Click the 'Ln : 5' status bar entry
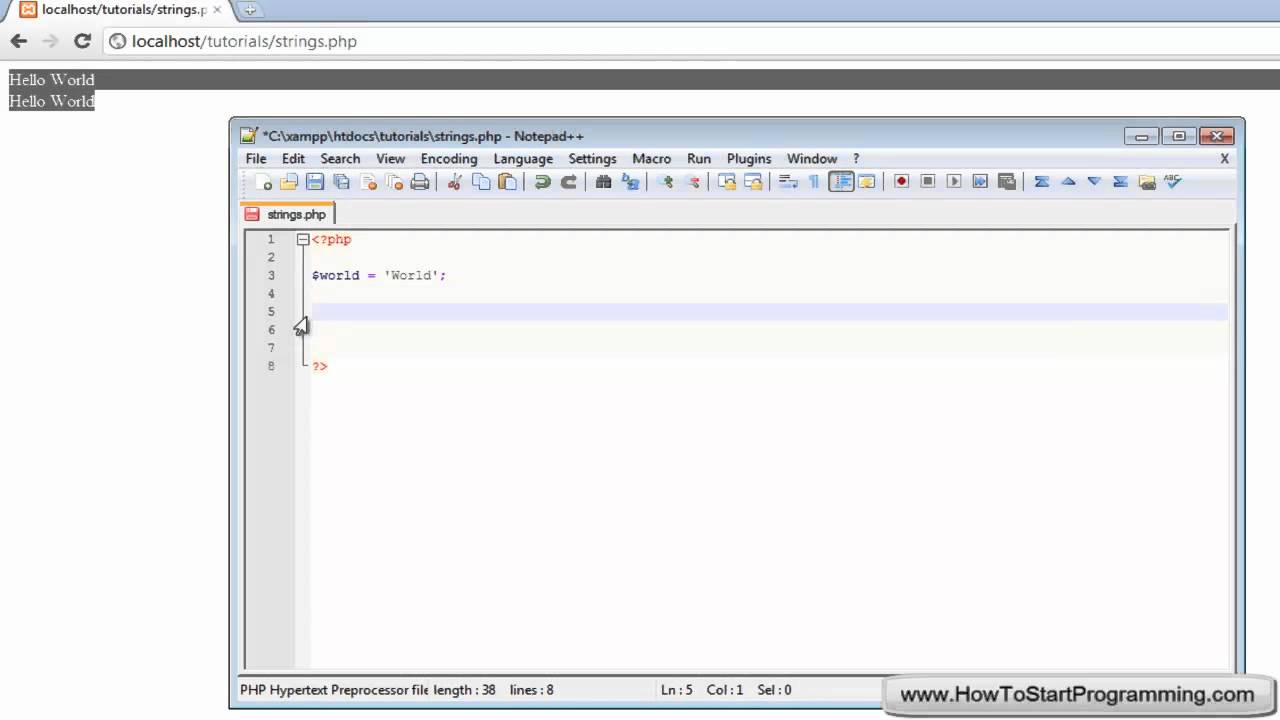 pos(677,690)
